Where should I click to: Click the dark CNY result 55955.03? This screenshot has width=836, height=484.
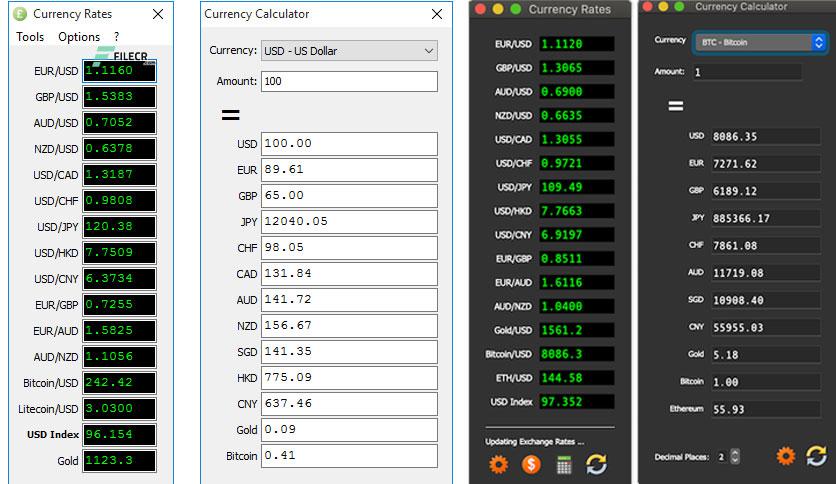click(x=766, y=327)
